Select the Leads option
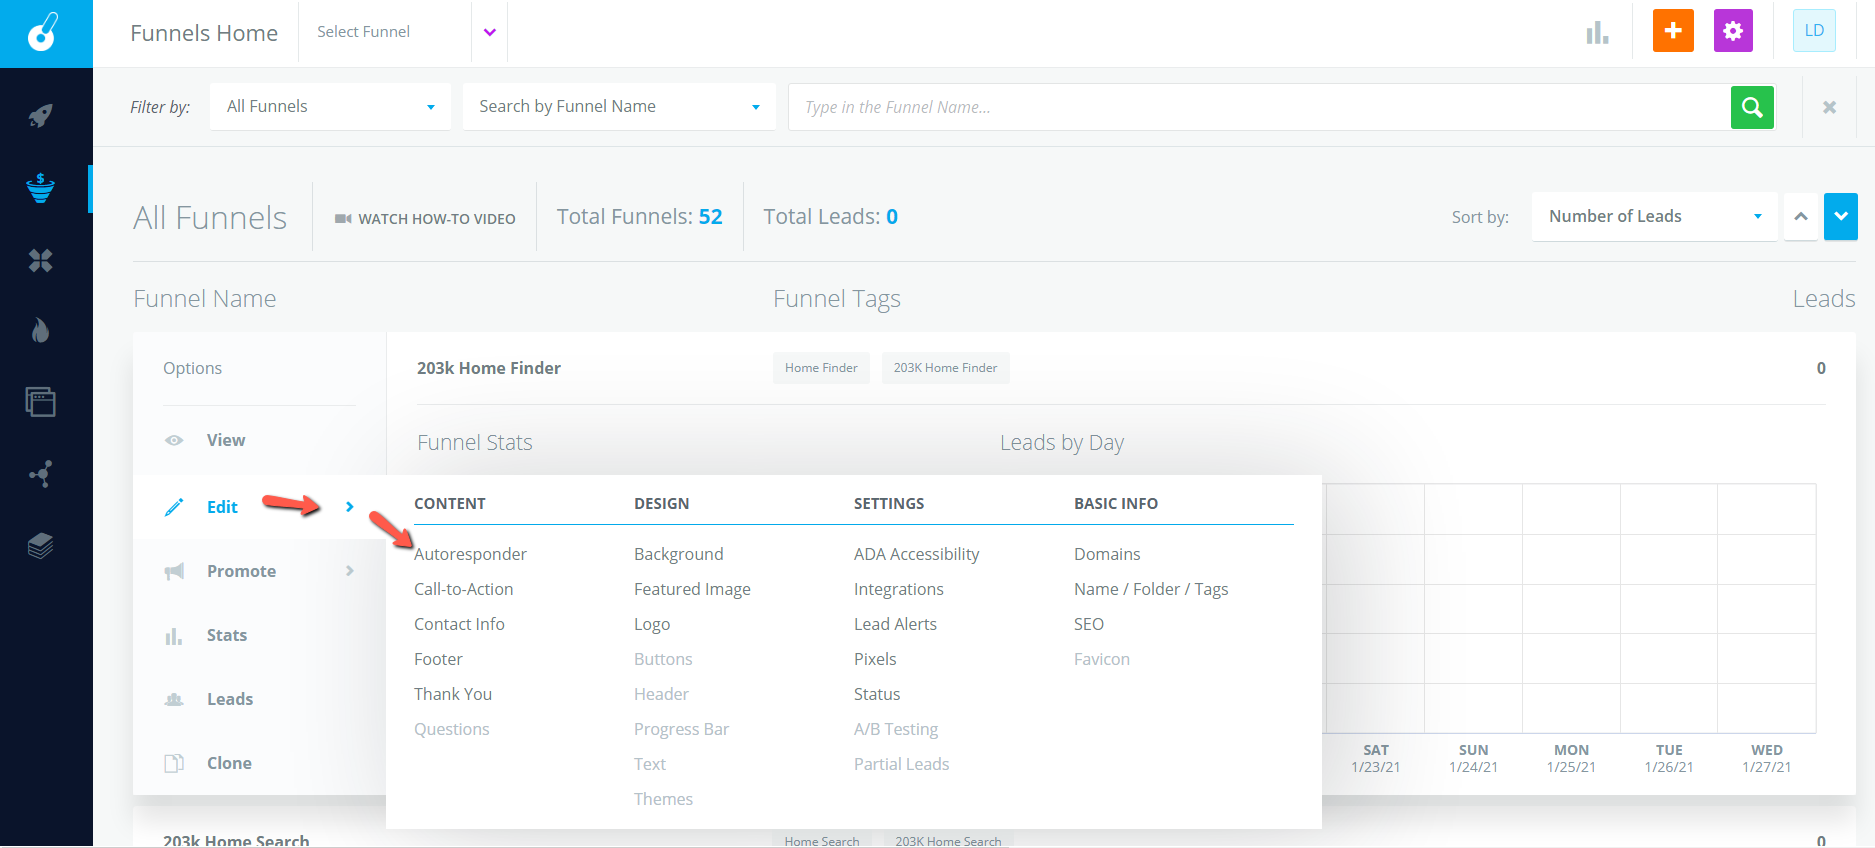Screen dimensions: 1875x848 pos(230,699)
